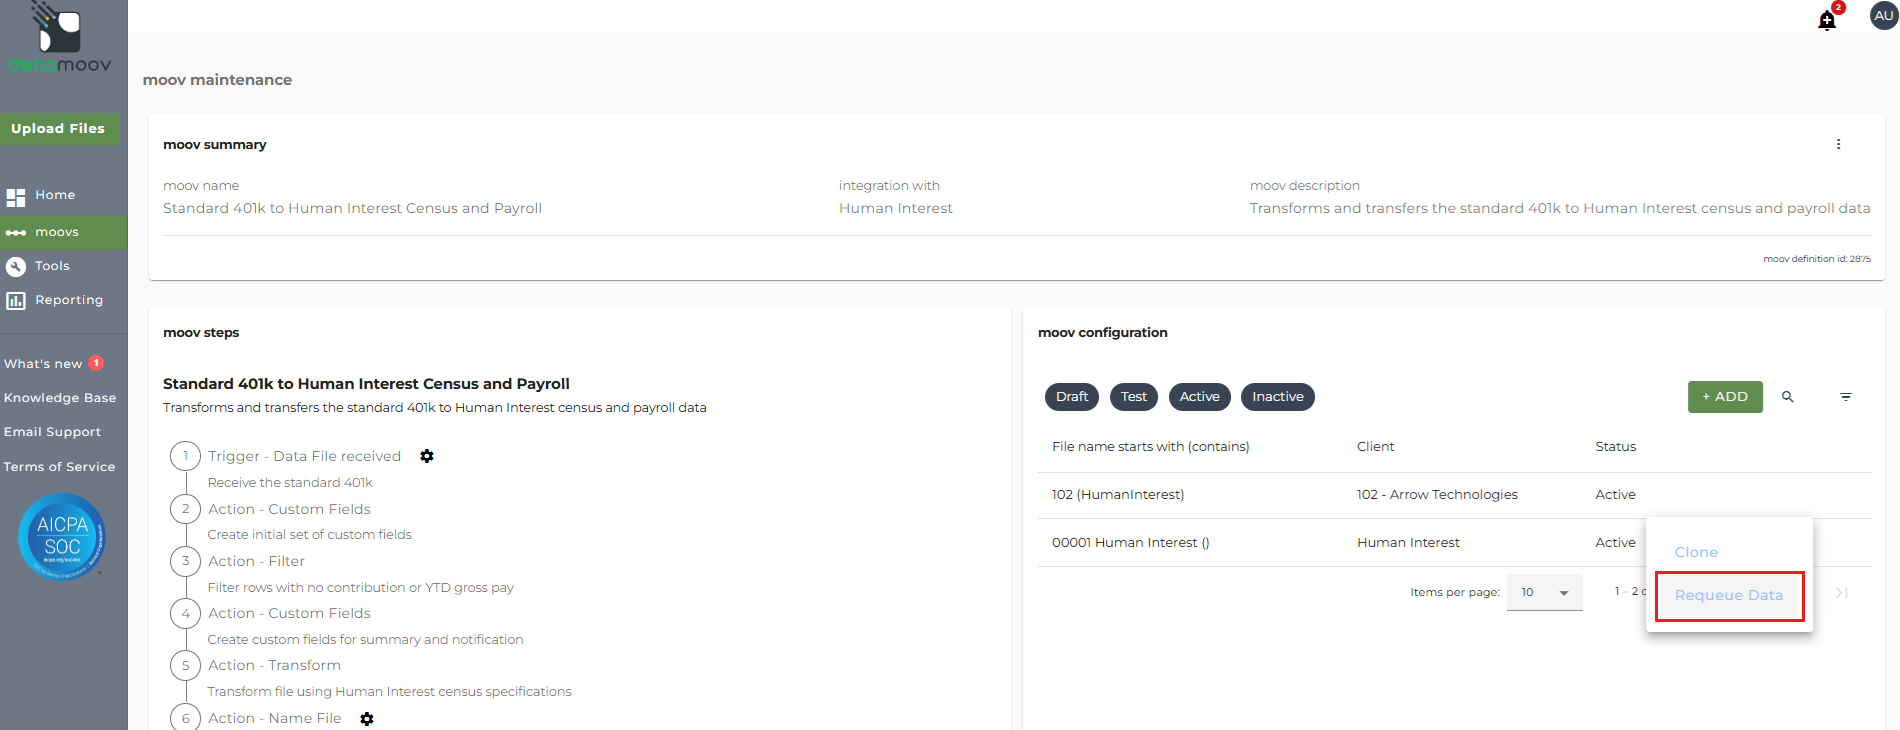The height and width of the screenshot is (730, 1900).
Task: Choose Requeue Data from the context menu
Action: 1729,595
